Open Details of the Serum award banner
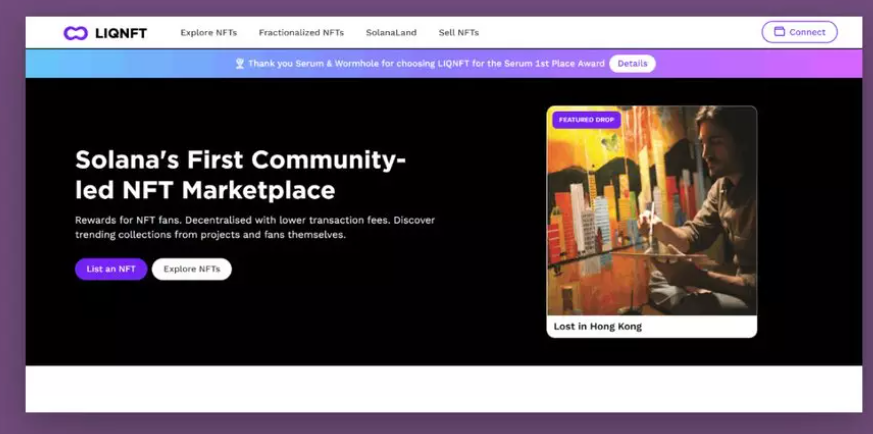Screen dimensions: 873x434 (632, 63)
